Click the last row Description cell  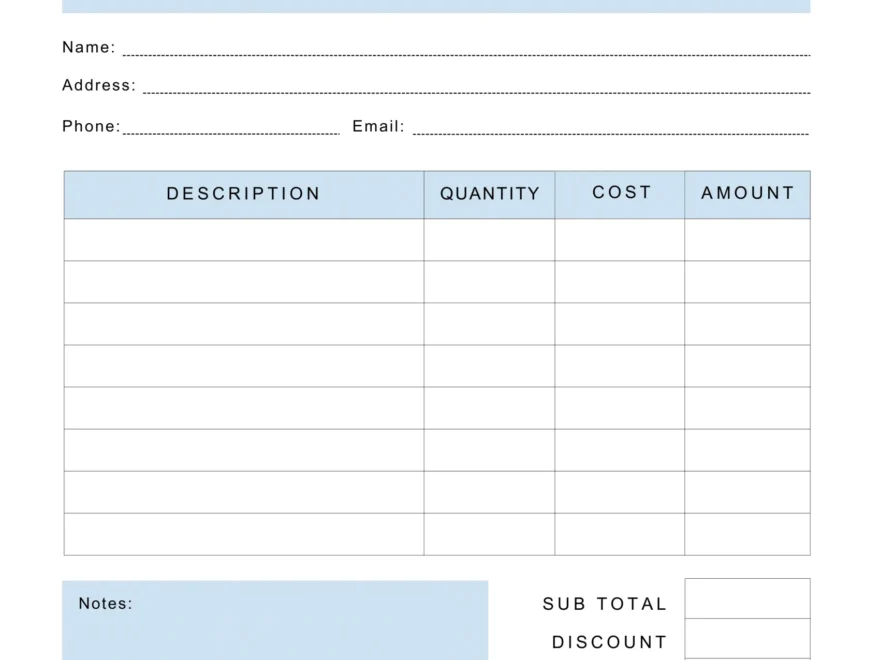click(243, 534)
